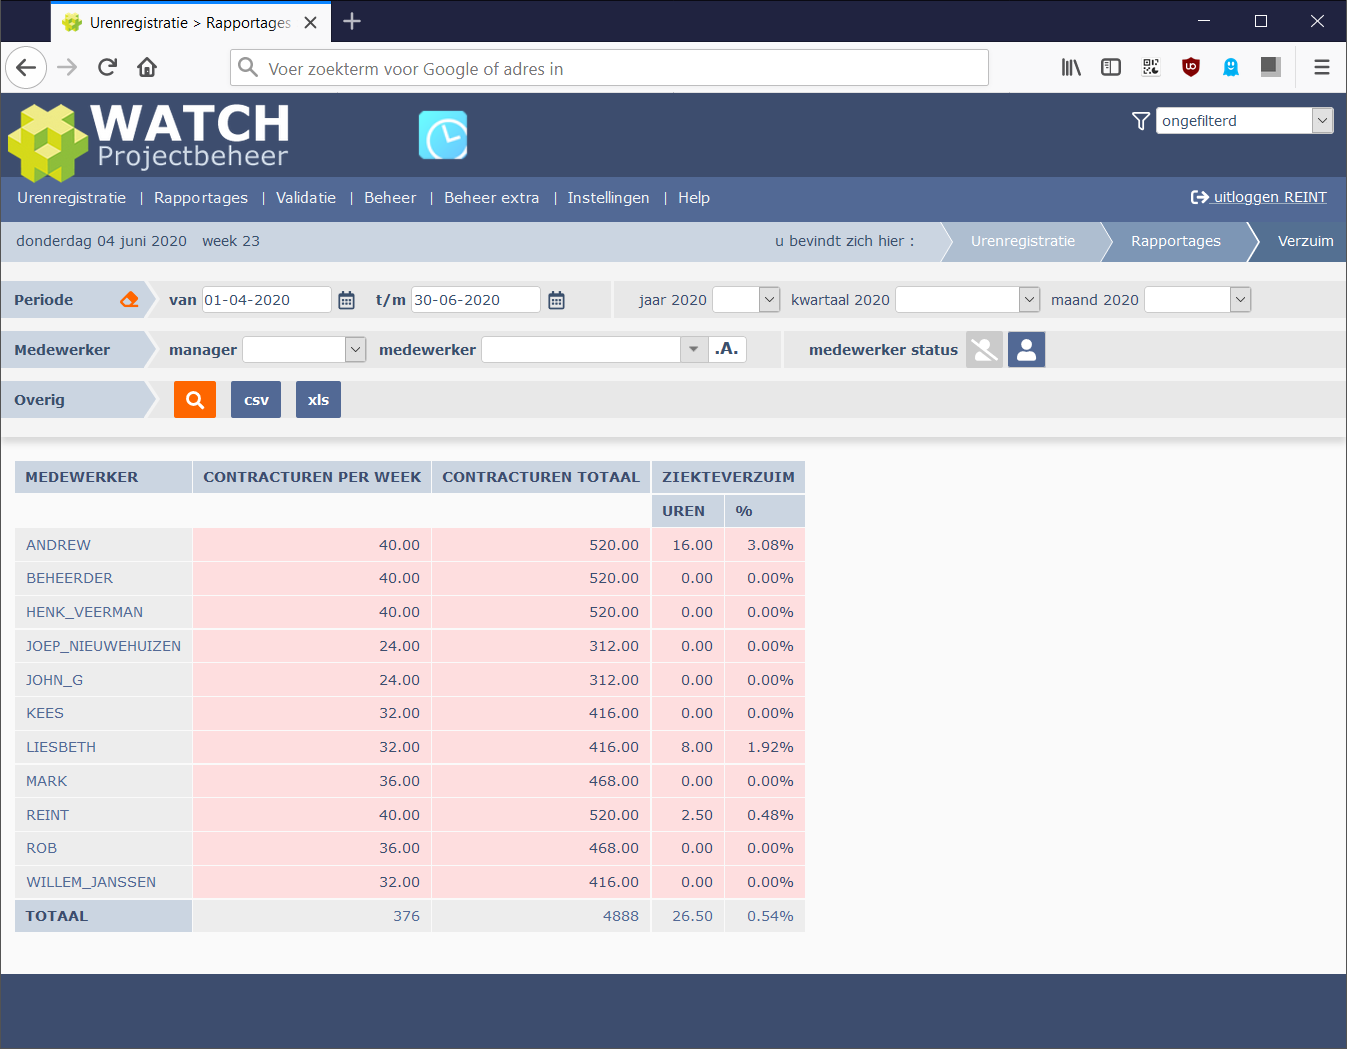Open the Instellingen menu
The image size is (1347, 1049).
coord(608,198)
